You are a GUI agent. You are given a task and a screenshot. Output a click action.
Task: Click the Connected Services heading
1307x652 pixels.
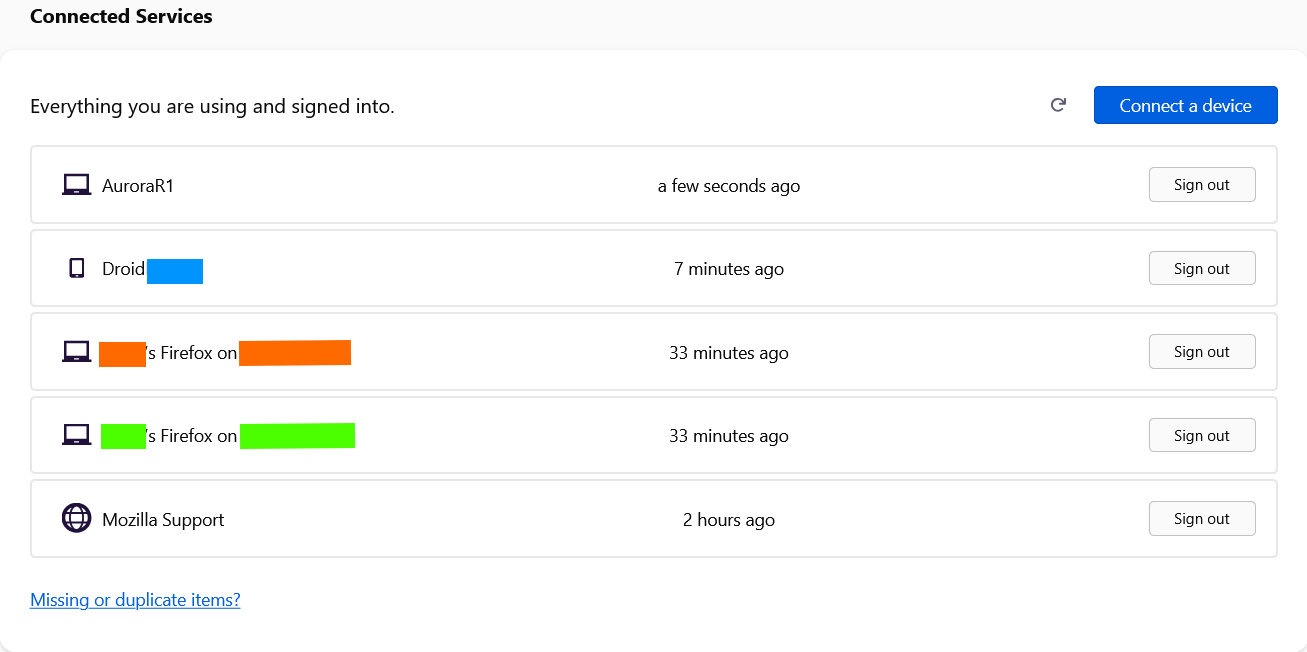[x=121, y=16]
